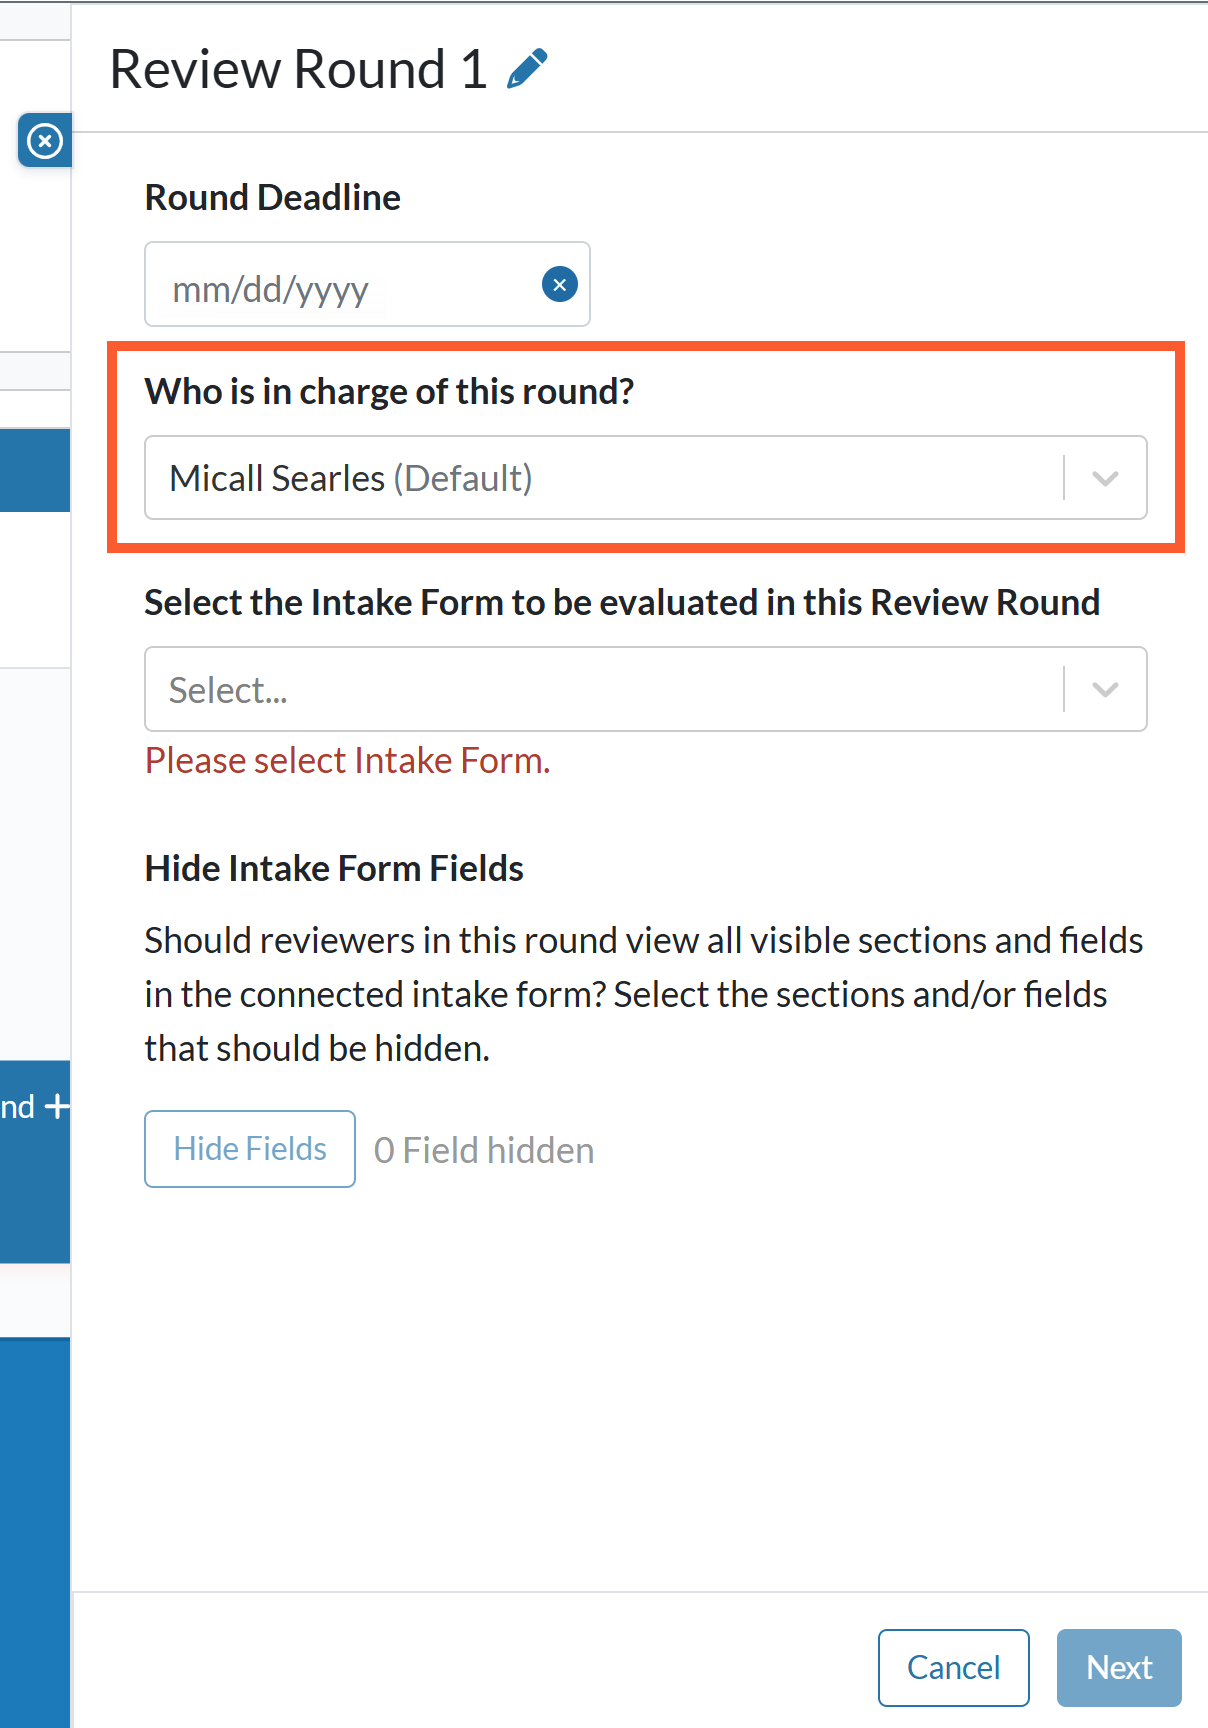Click the Next button

coord(1119,1668)
